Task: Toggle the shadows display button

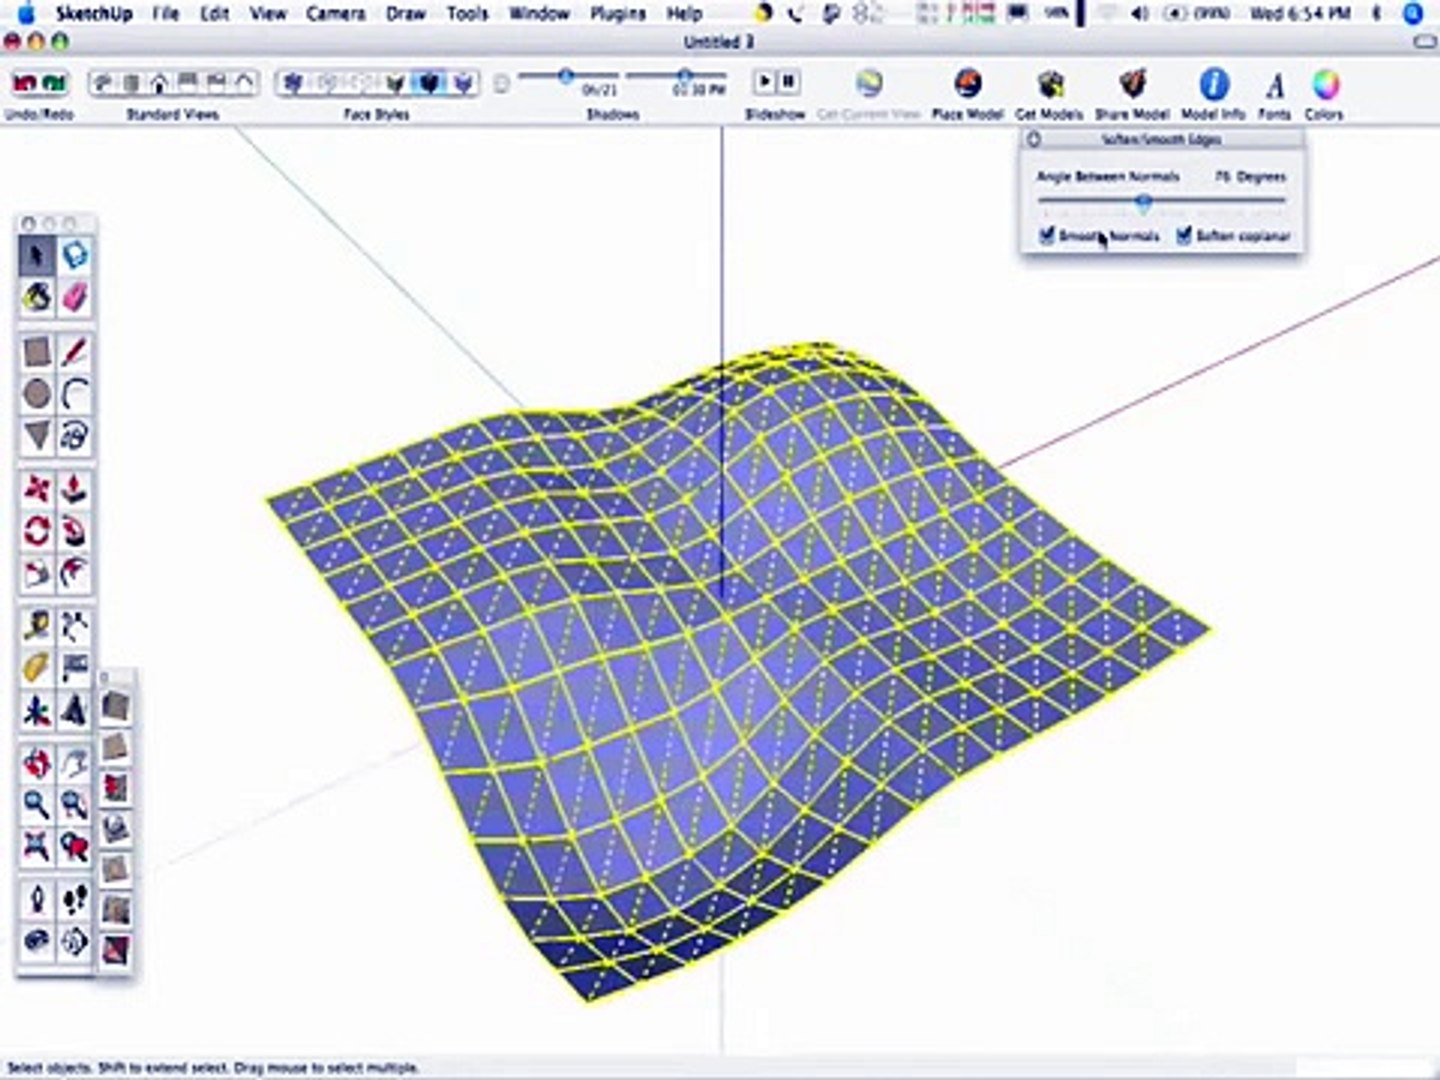Action: pos(502,83)
